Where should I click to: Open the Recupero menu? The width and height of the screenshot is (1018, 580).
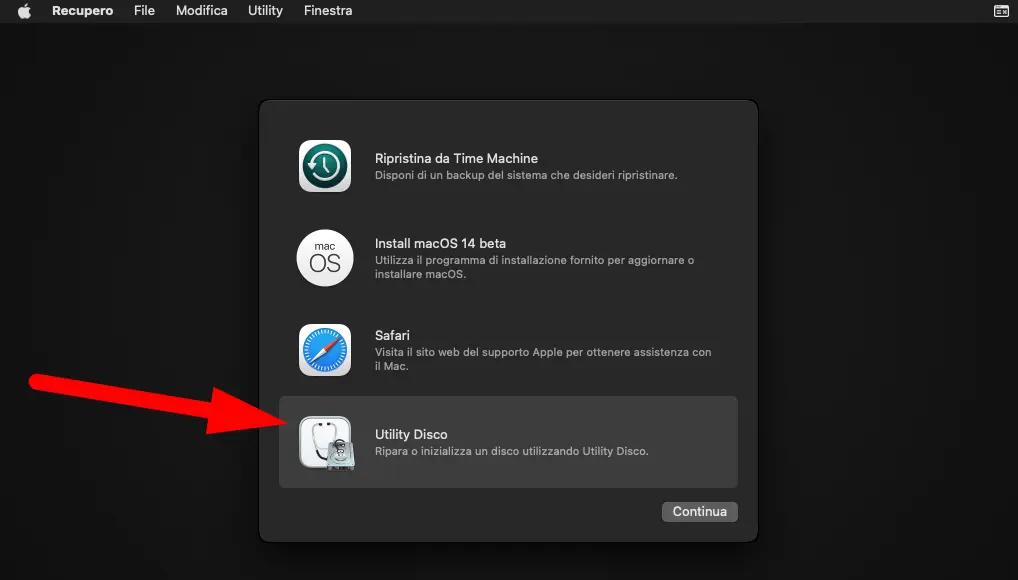pos(82,11)
